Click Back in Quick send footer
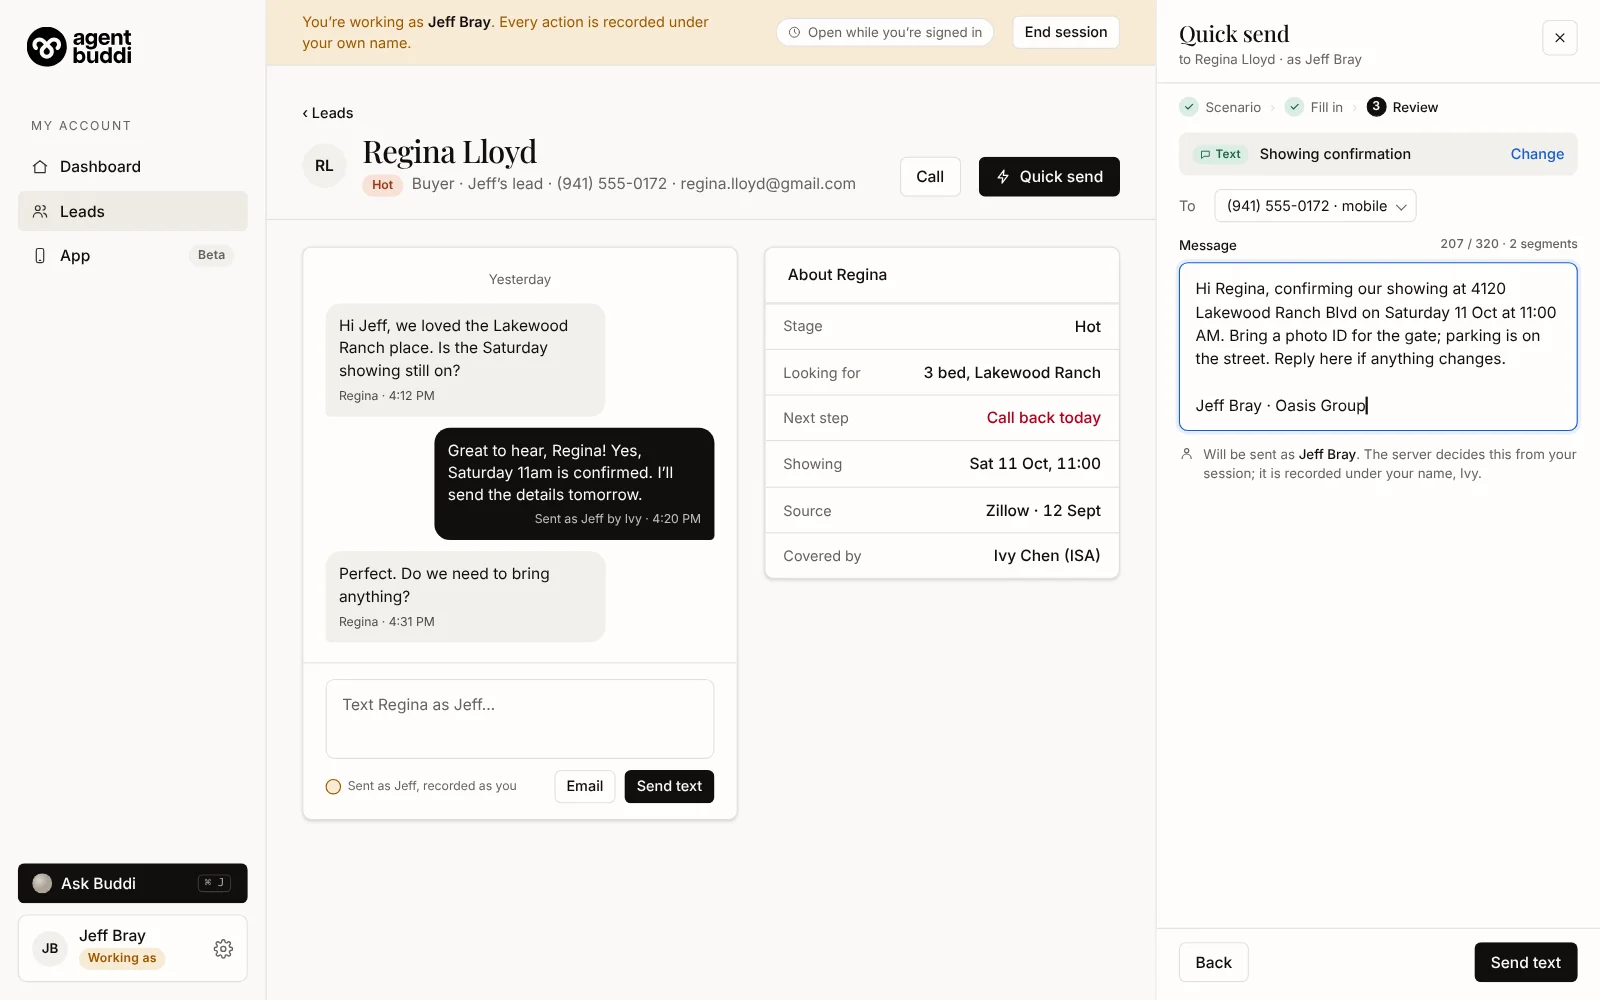 pos(1213,962)
